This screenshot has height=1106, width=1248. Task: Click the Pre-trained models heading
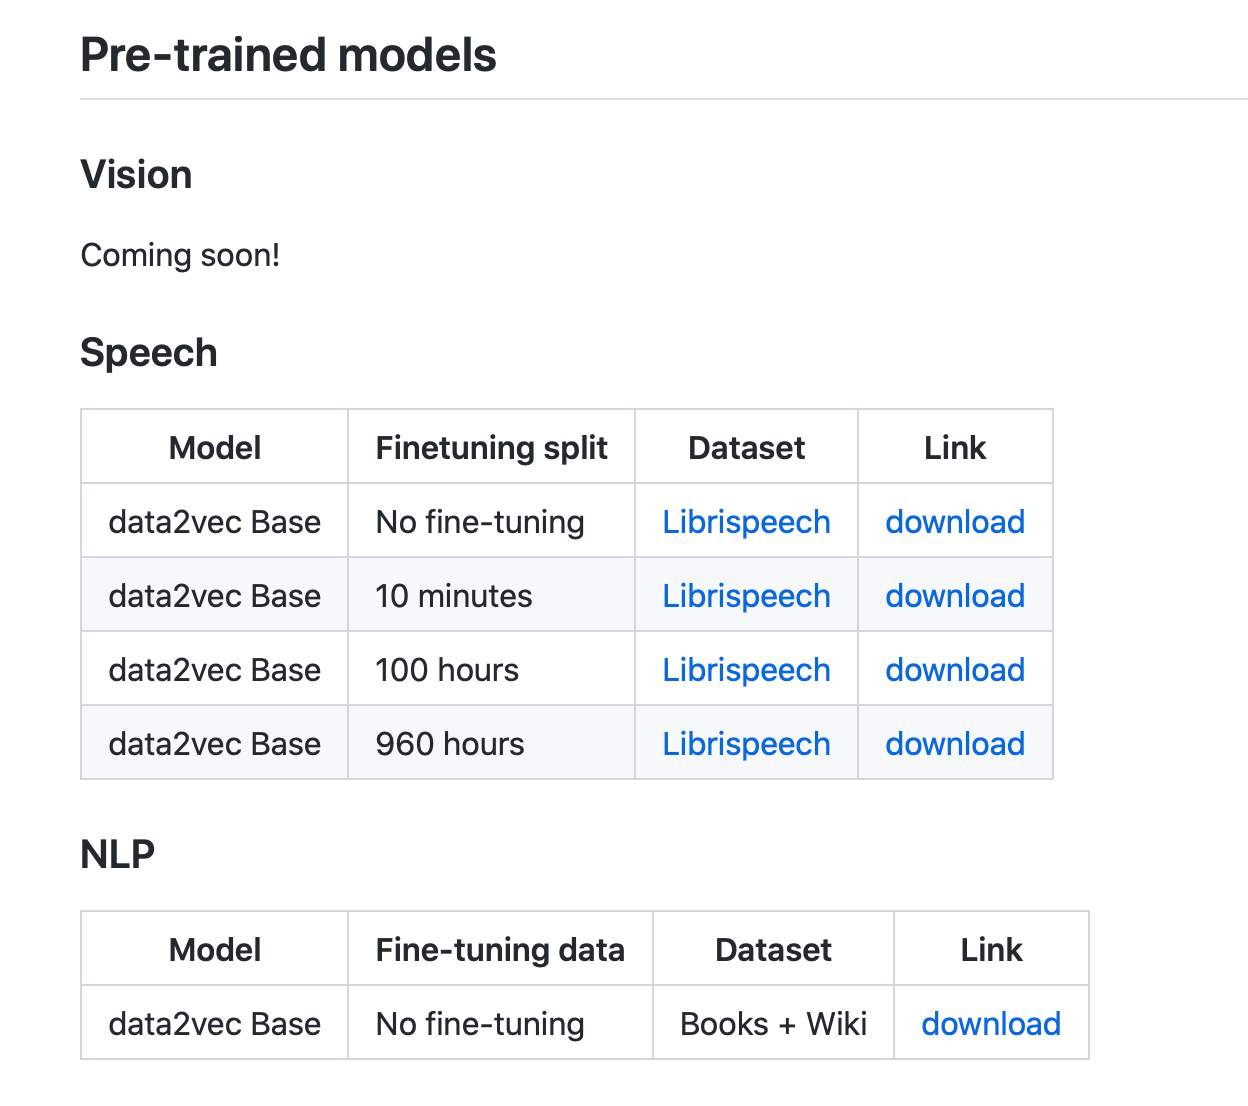[x=288, y=55]
